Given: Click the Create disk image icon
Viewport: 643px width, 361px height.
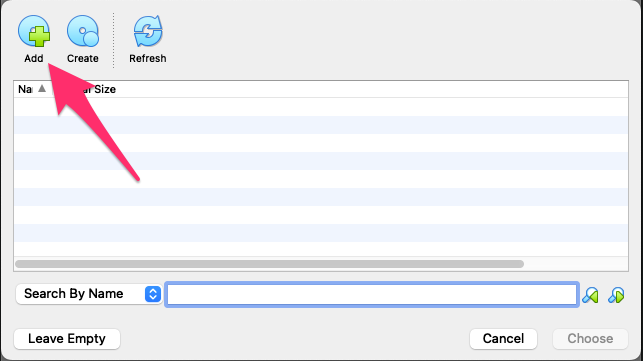Looking at the screenshot, I should (83, 31).
